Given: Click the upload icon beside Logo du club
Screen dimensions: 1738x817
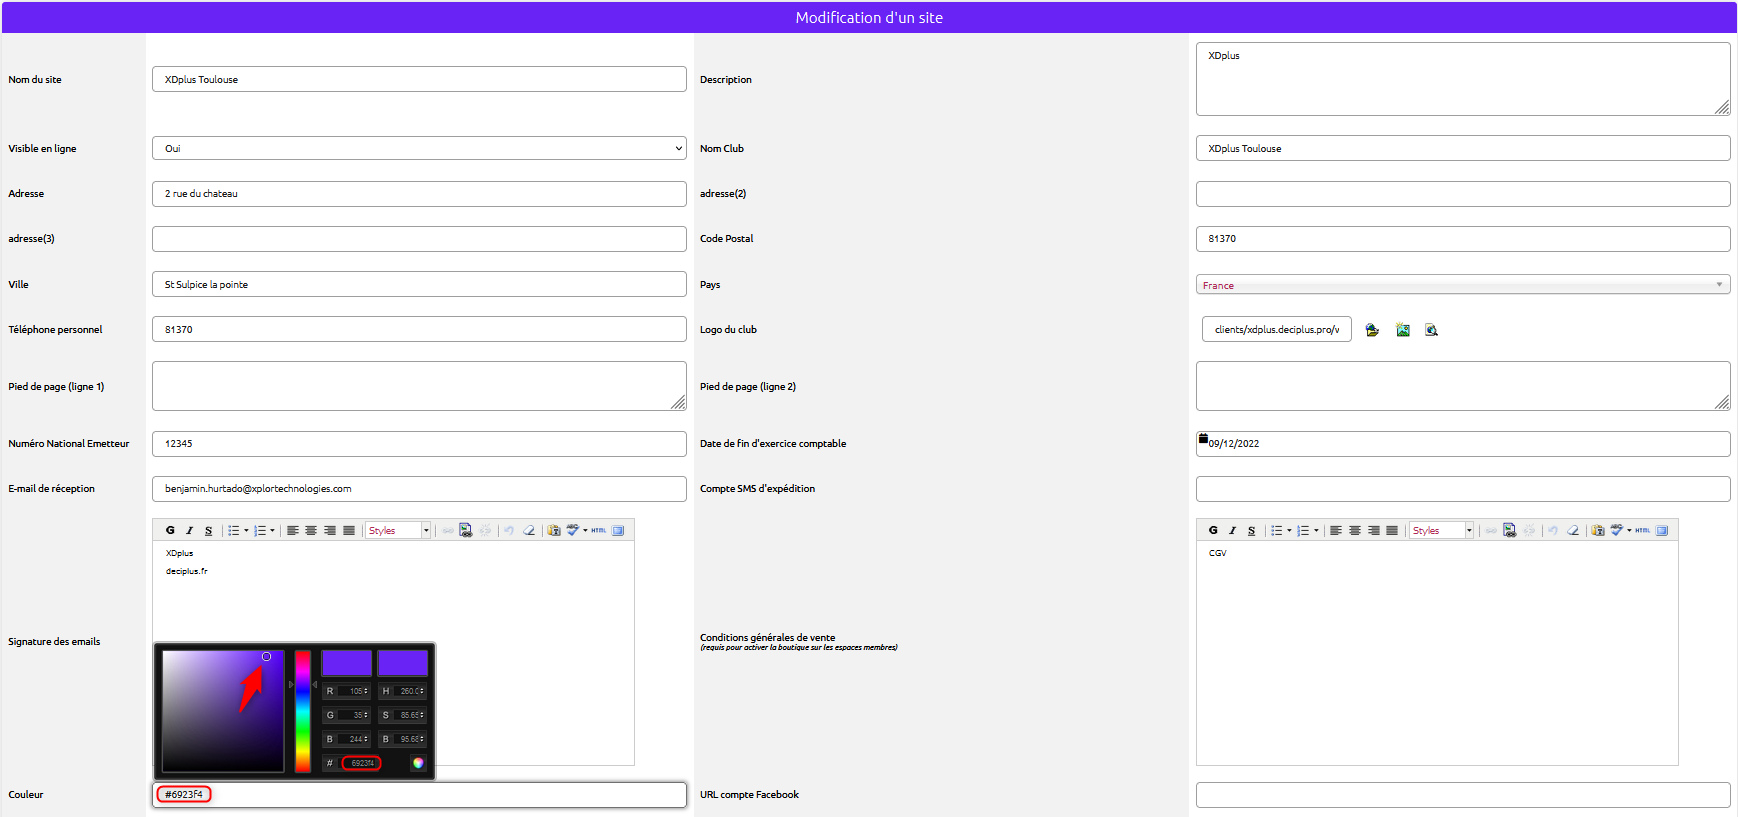Looking at the screenshot, I should coord(1372,330).
